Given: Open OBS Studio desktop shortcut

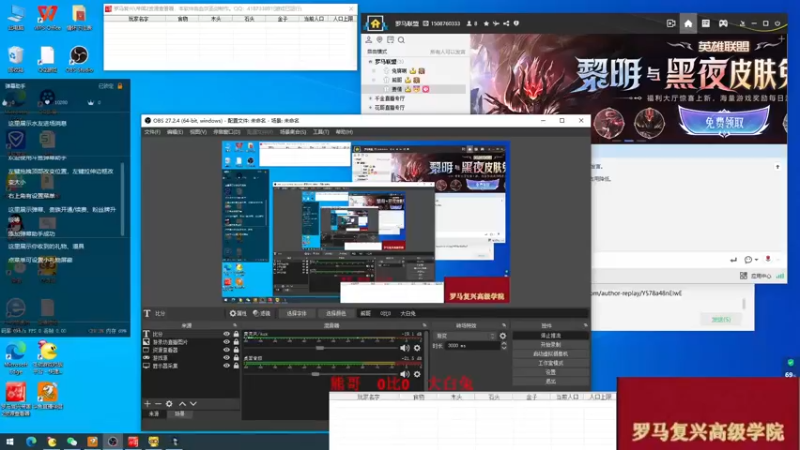Looking at the screenshot, I should click(79, 59).
